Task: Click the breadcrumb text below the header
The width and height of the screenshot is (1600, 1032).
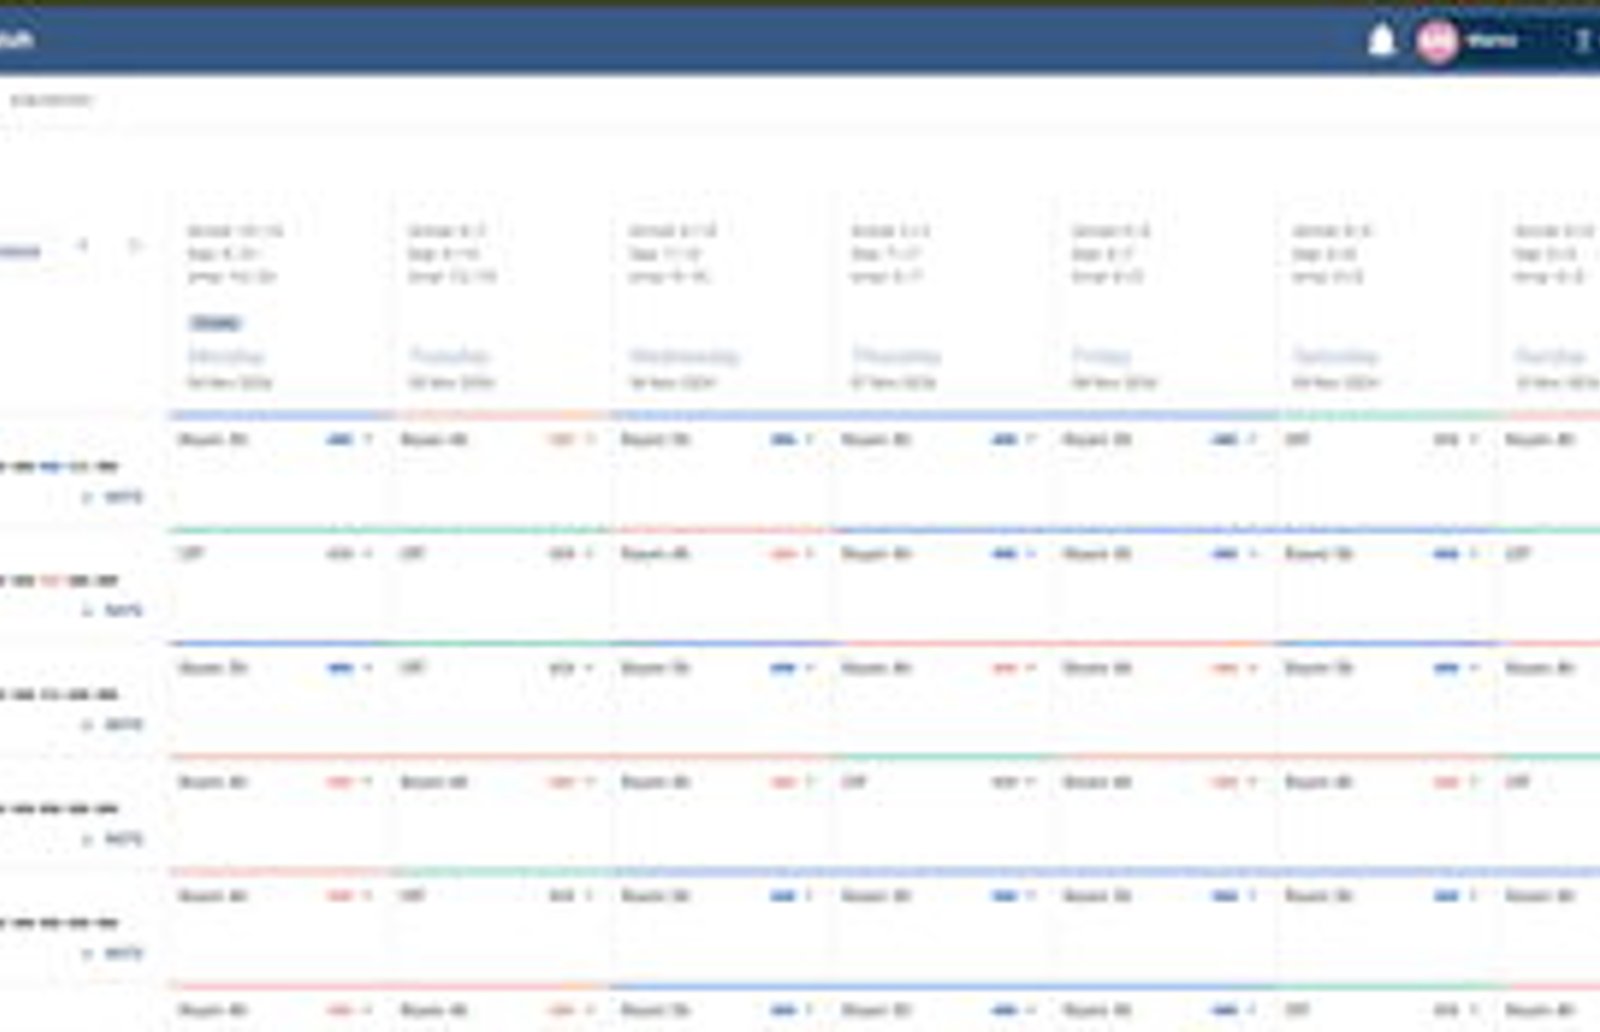Action: [51, 100]
